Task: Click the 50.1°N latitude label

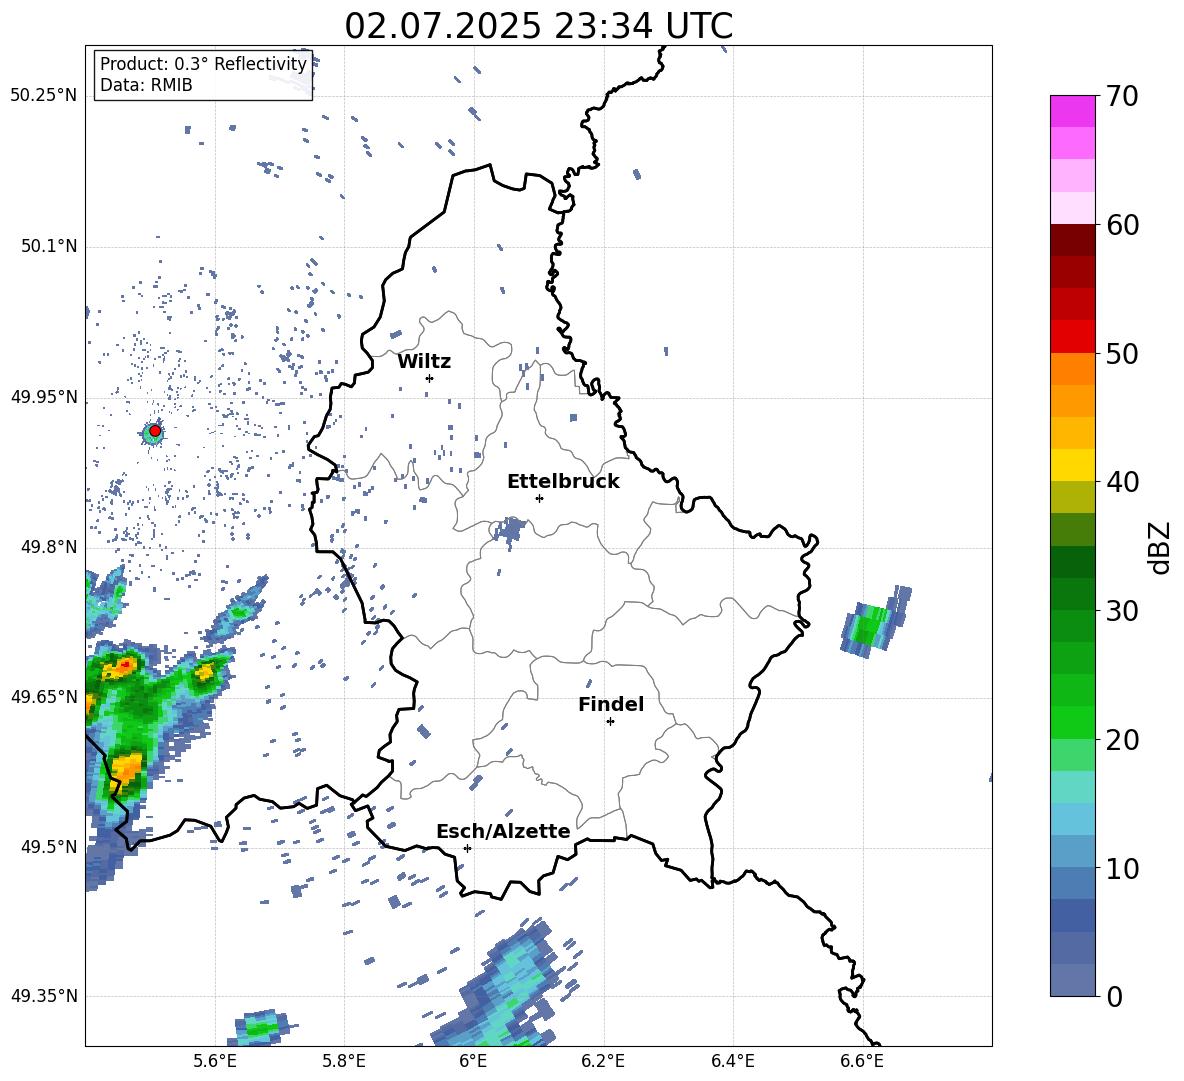Action: (x=48, y=246)
